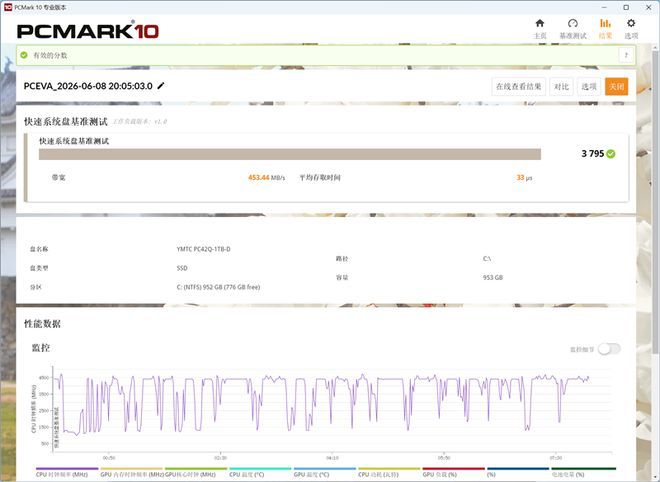The width and height of the screenshot is (660, 482).
Task: Toggle the 监控细节 monitoring details switch
Action: tap(609, 349)
